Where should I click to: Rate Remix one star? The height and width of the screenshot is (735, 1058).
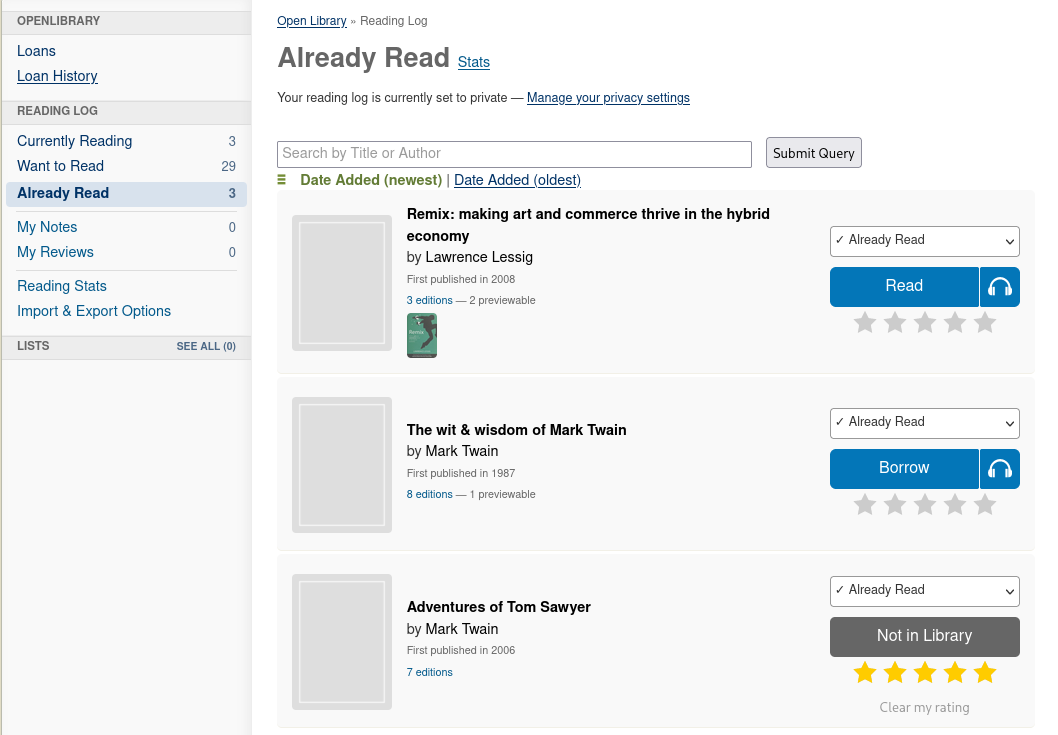pyautogui.click(x=865, y=323)
